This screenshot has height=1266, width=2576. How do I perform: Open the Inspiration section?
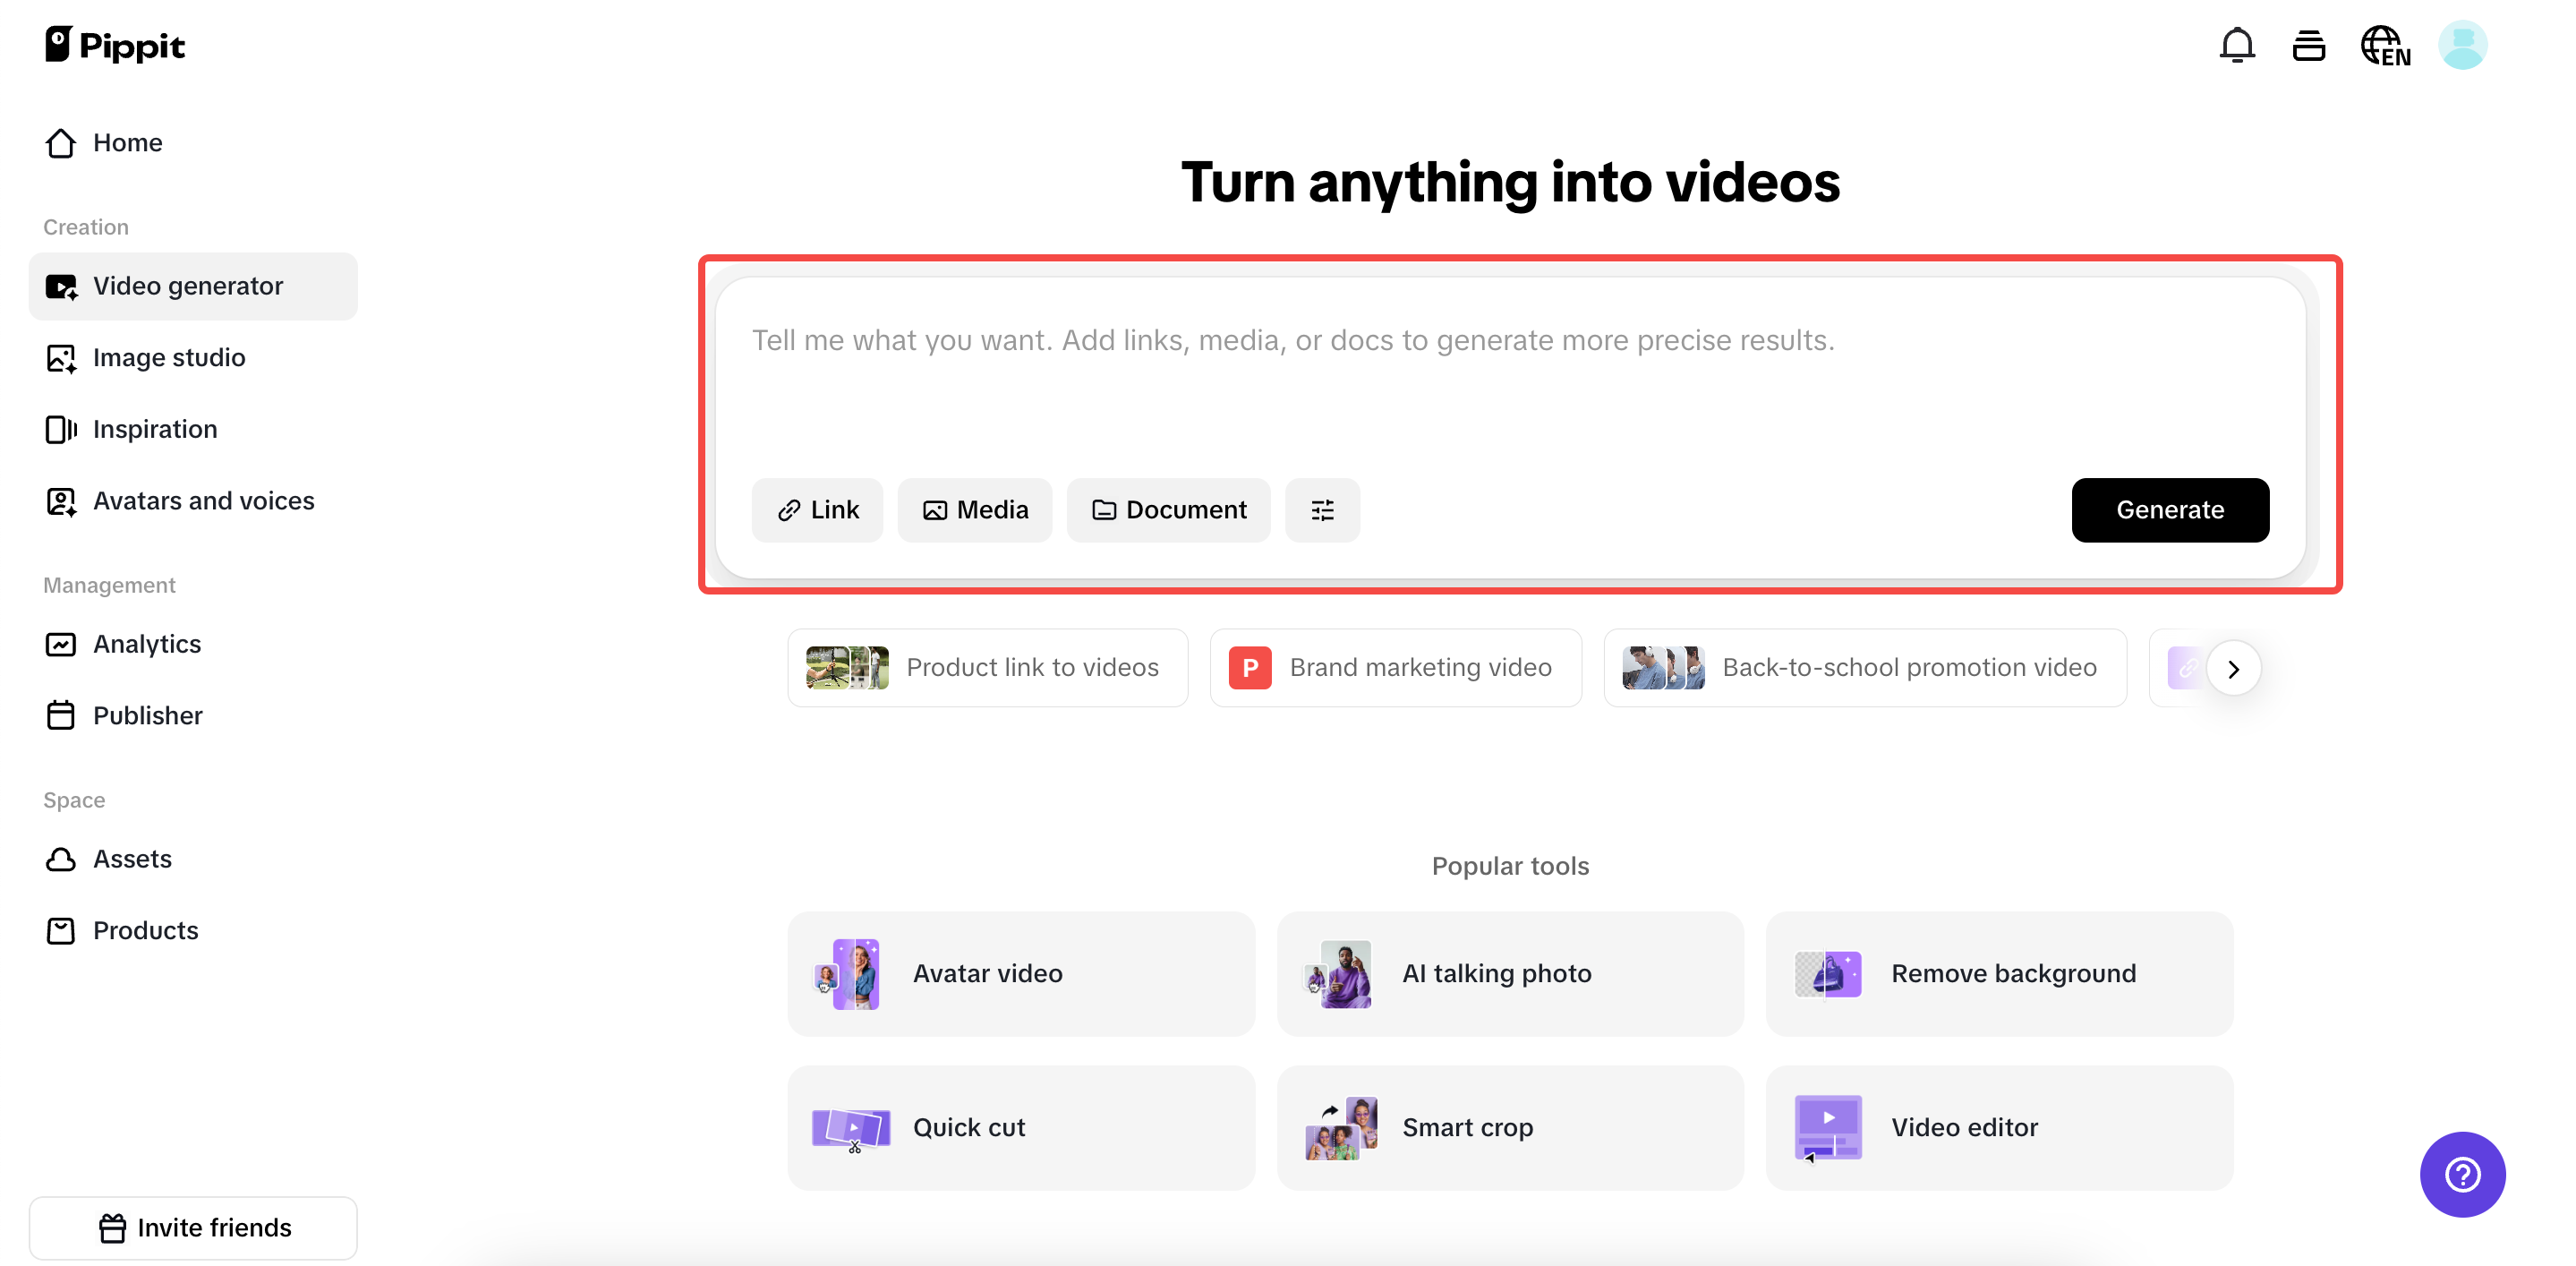(x=155, y=429)
